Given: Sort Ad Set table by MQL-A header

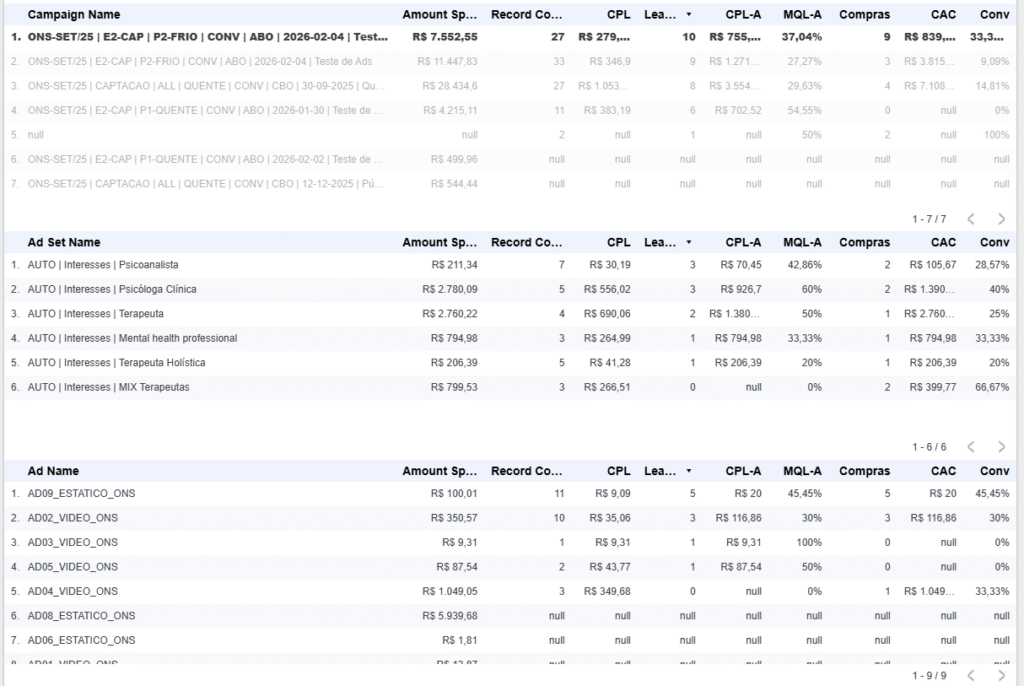Looking at the screenshot, I should [802, 243].
